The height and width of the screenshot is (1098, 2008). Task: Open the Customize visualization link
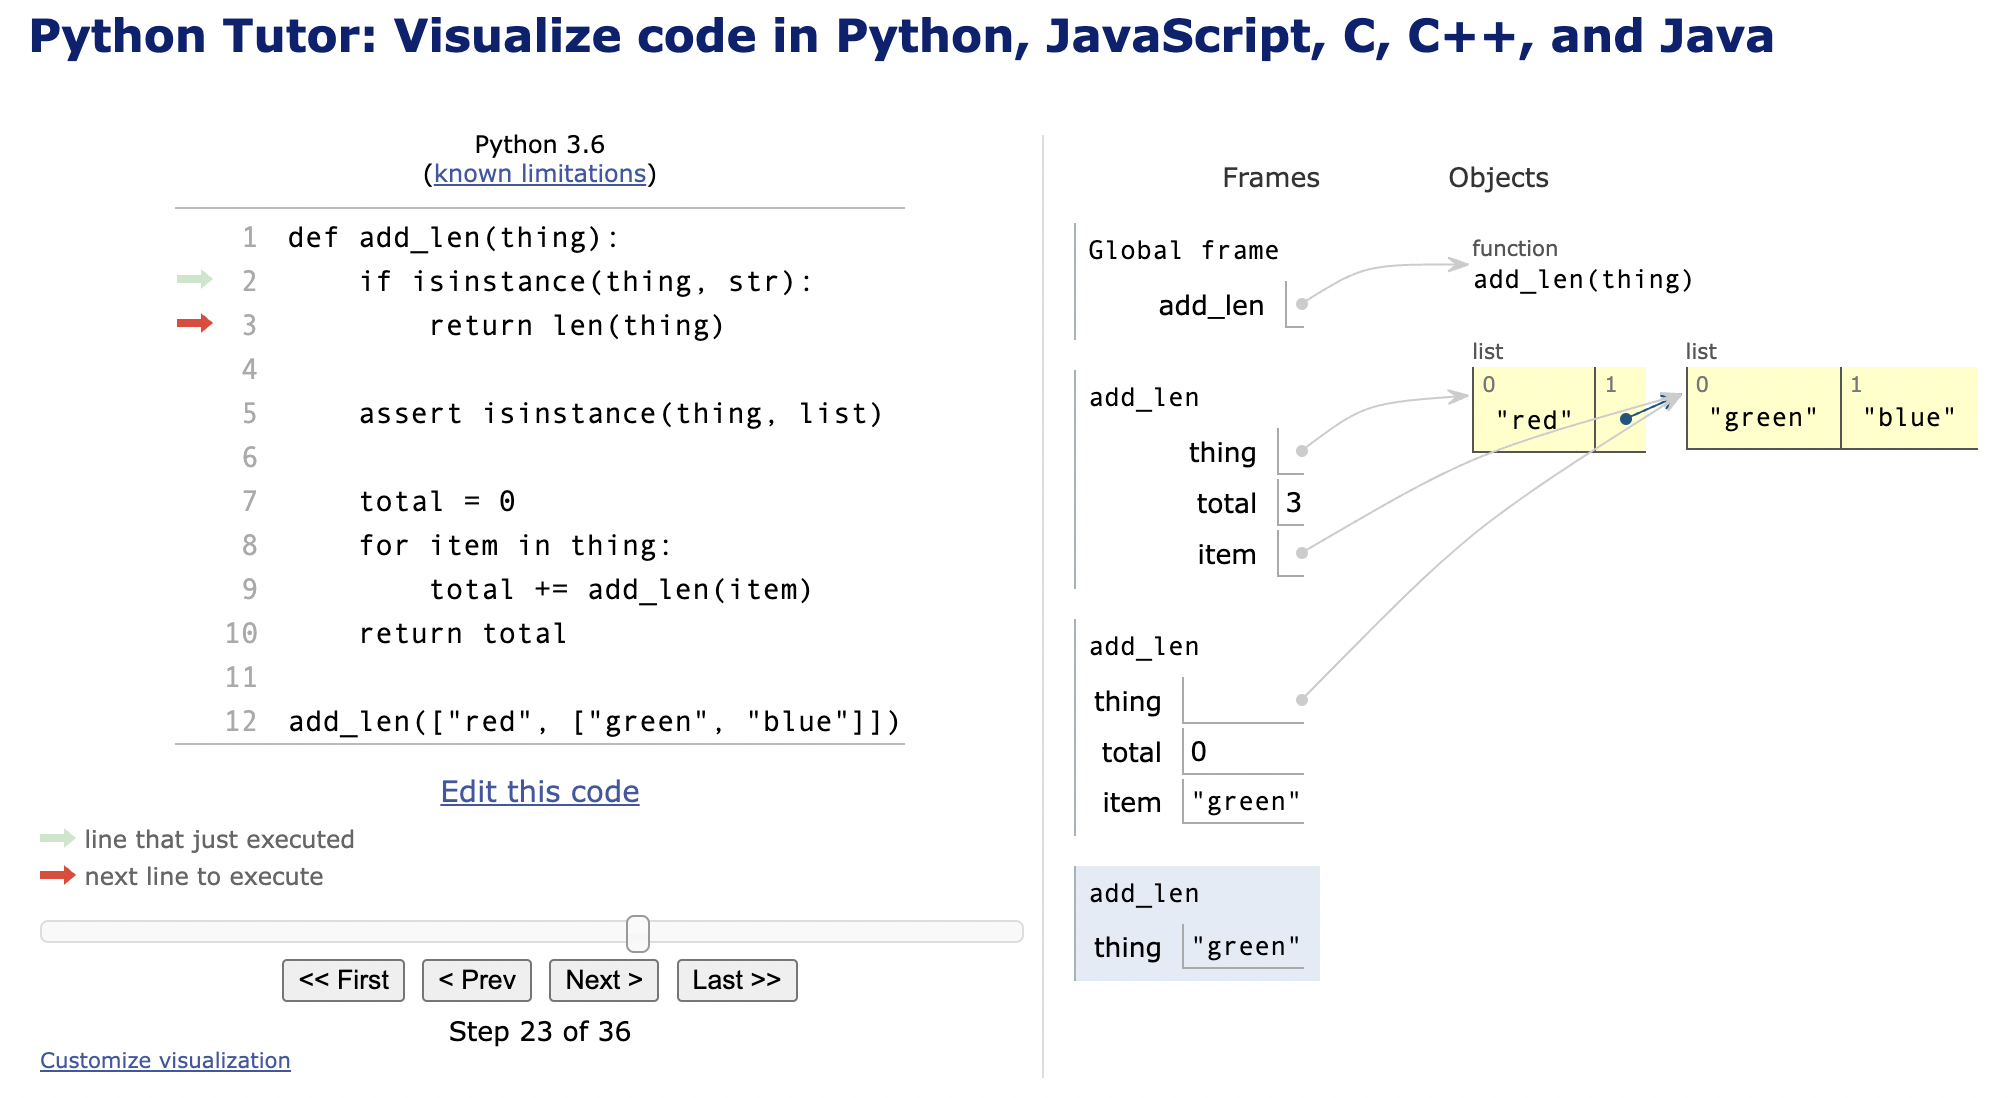tap(165, 1060)
